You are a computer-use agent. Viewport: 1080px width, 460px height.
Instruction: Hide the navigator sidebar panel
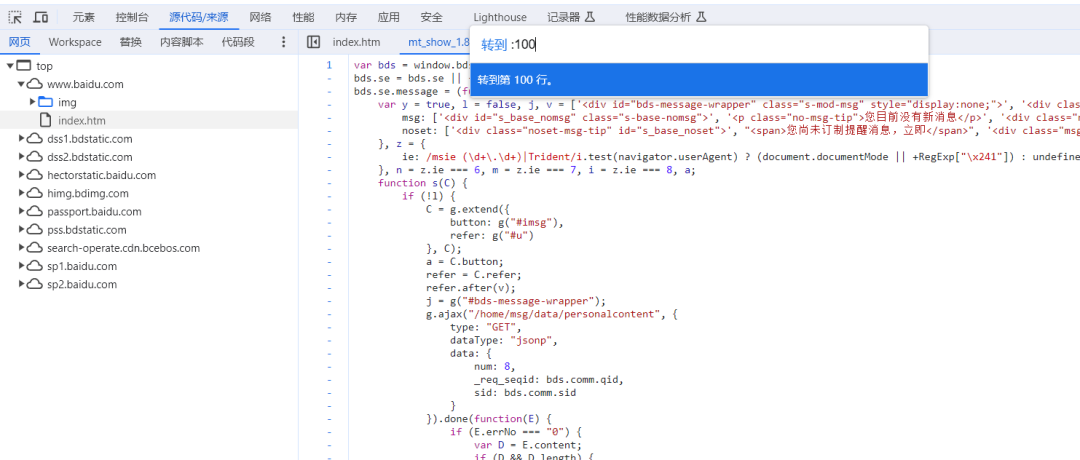(313, 42)
